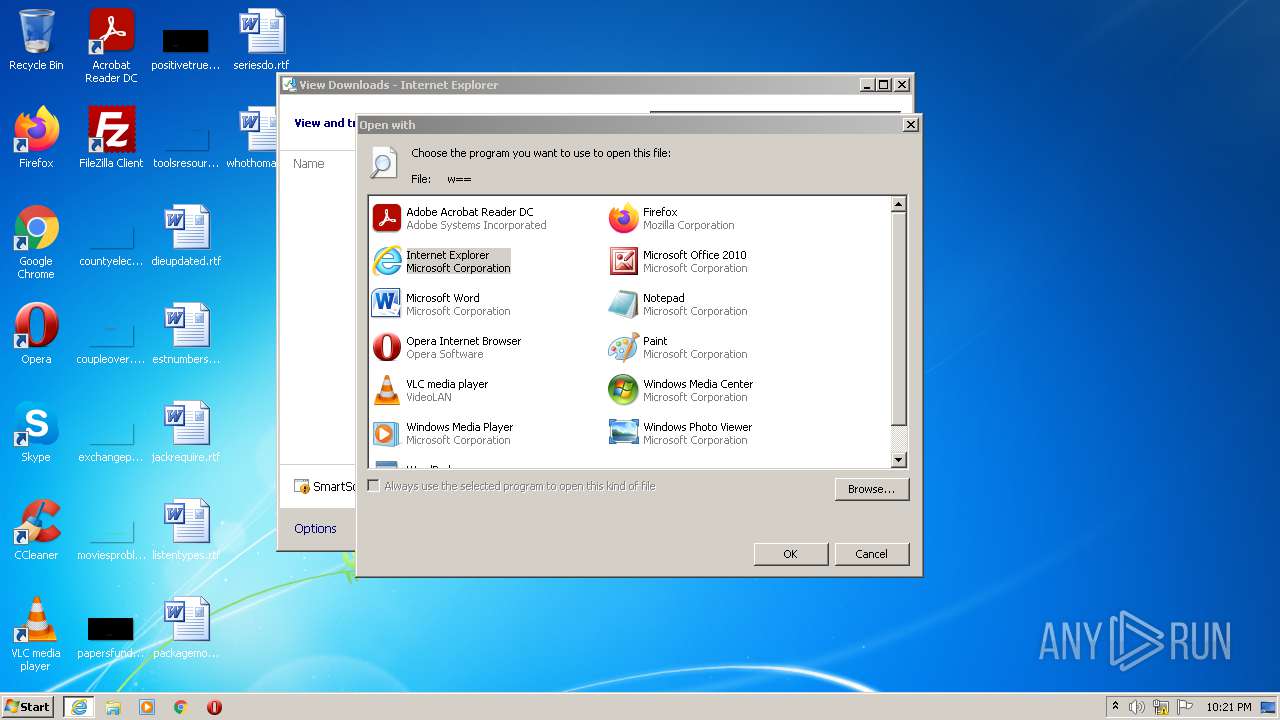The image size is (1280, 720).
Task: Launch Opera from taskbar
Action: 214,707
